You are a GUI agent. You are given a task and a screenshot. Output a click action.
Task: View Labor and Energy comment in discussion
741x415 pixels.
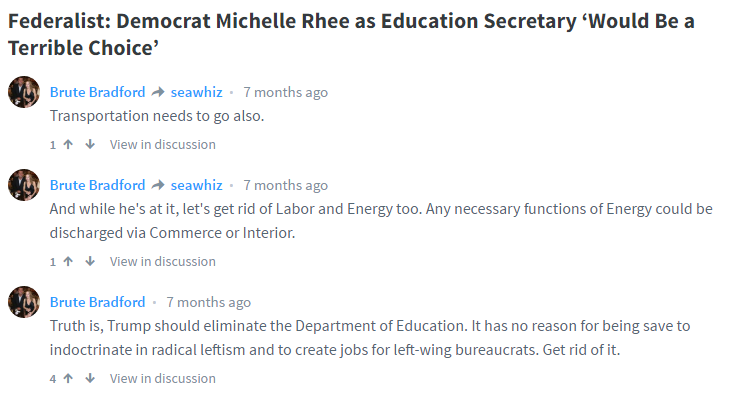[162, 261]
